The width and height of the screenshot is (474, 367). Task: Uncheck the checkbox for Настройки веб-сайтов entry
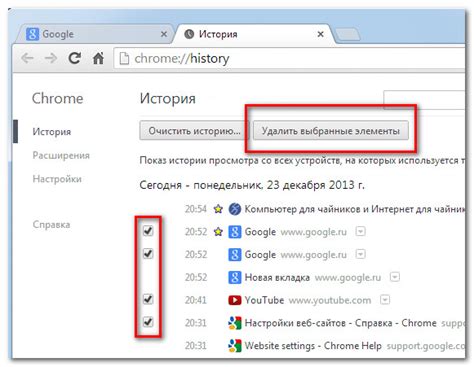(148, 322)
